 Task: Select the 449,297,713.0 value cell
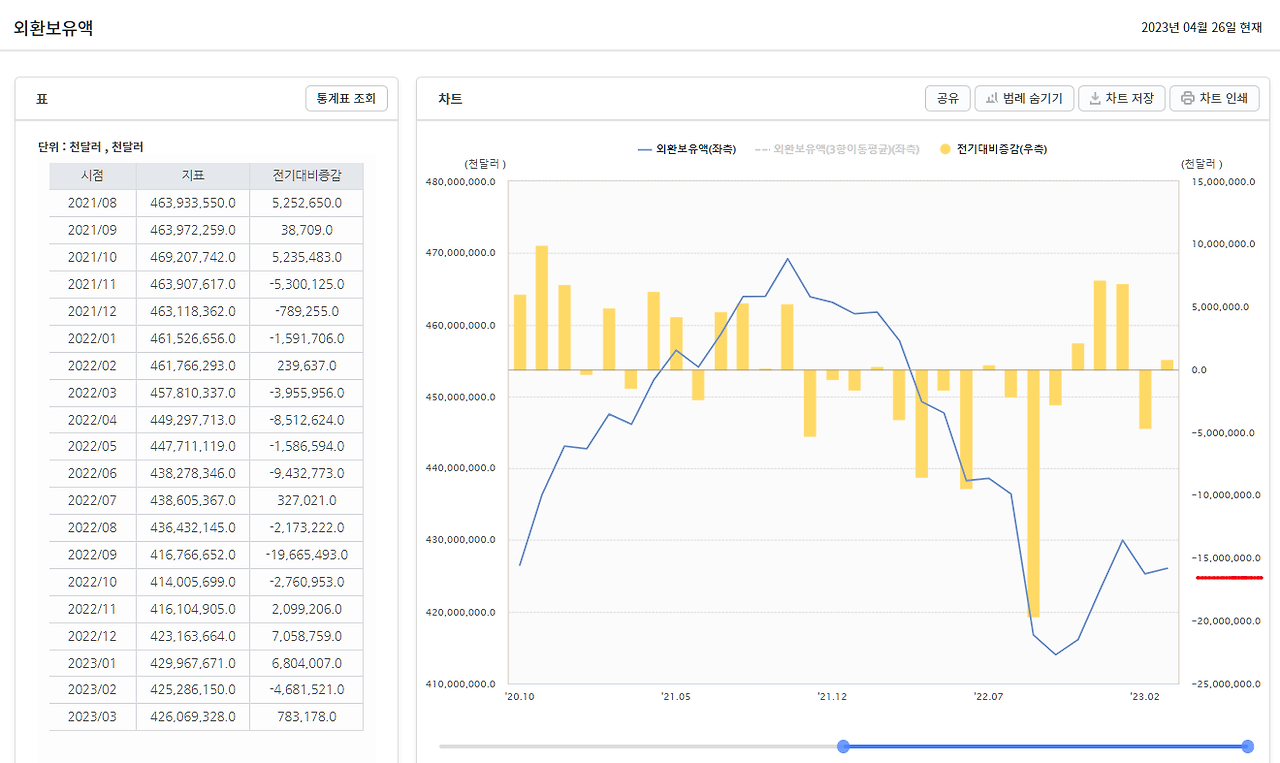coord(193,419)
